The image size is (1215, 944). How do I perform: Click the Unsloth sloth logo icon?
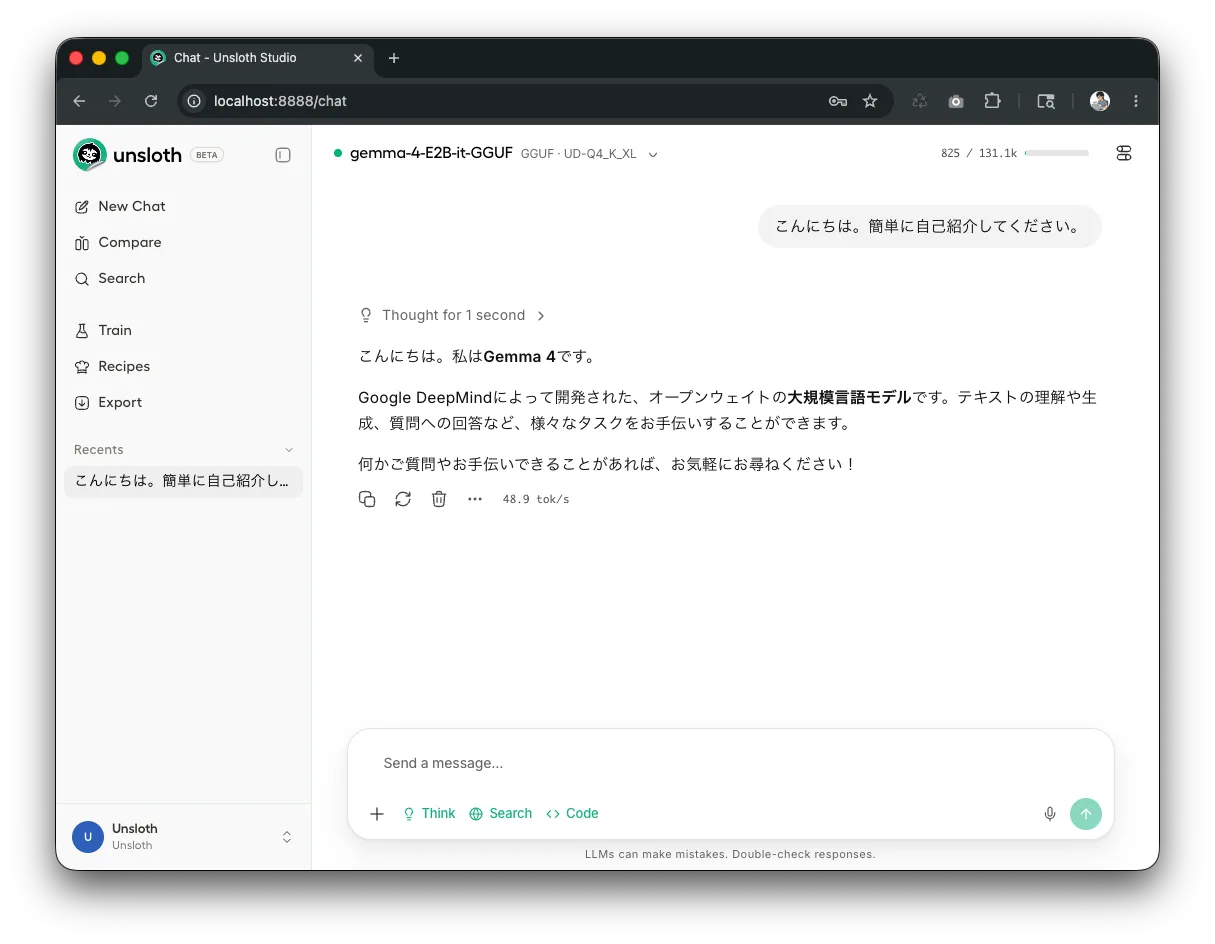pyautogui.click(x=90, y=155)
